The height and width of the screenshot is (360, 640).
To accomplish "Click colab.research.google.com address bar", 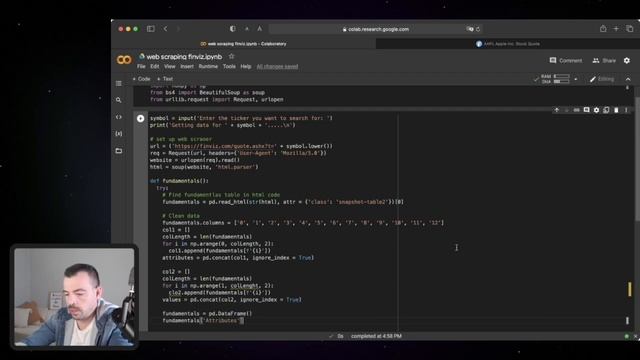I will coord(375,29).
